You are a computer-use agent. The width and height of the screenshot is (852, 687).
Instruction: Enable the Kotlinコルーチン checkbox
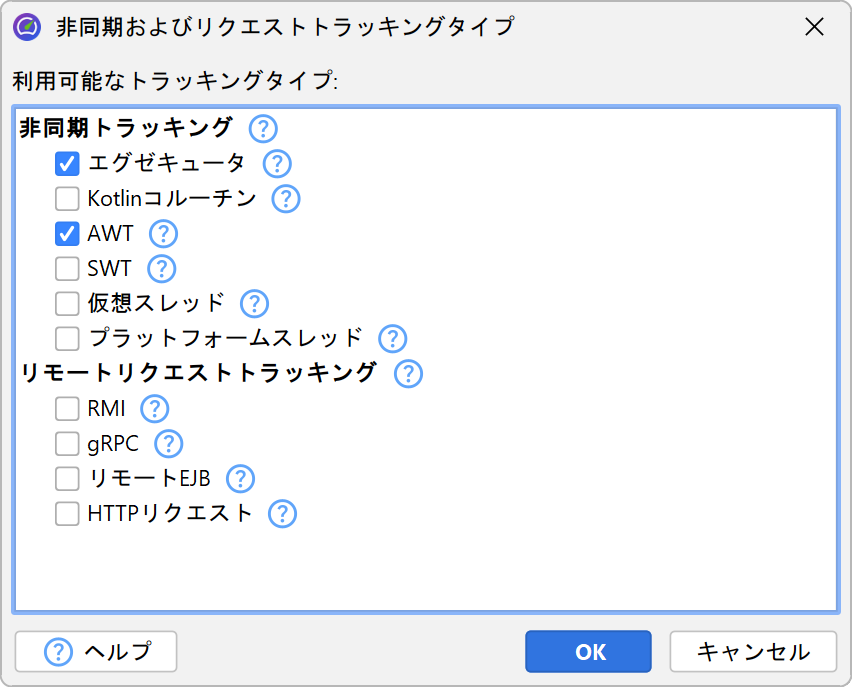67,198
